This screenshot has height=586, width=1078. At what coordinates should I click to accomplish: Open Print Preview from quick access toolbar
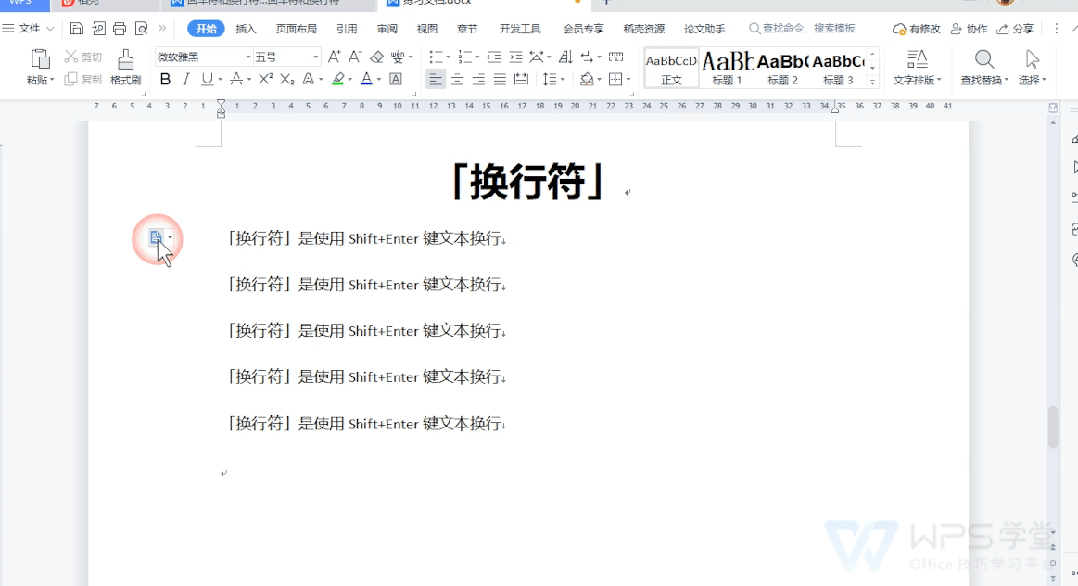141,28
